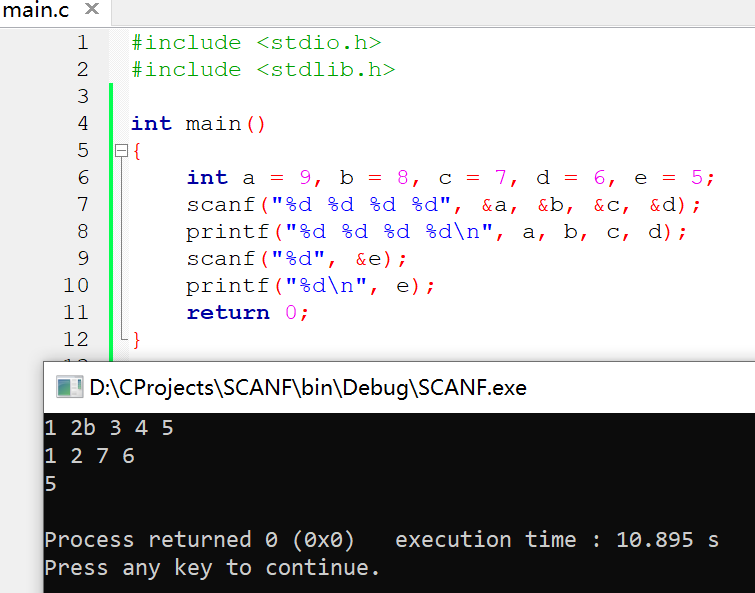Click the console title D:\CProjects\SCANF\bin\Debug\SCANF.exe
Viewport: 755px width, 593px height.
click(x=308, y=387)
